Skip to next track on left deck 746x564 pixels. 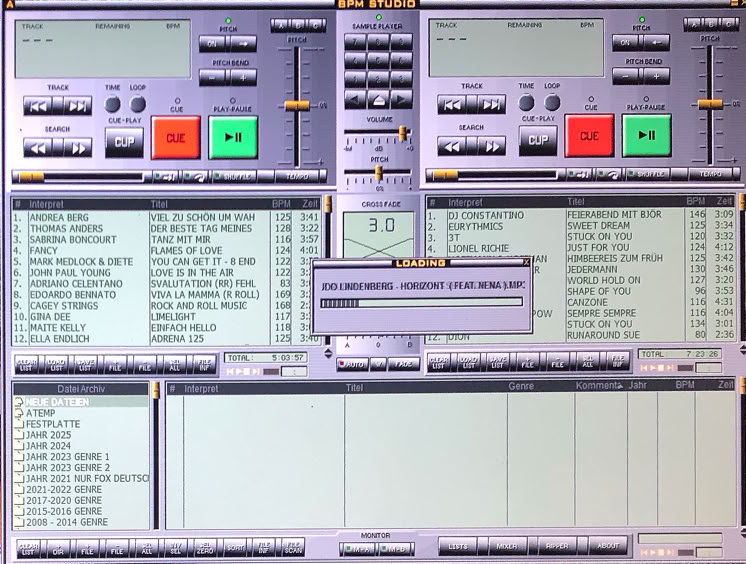click(x=78, y=105)
